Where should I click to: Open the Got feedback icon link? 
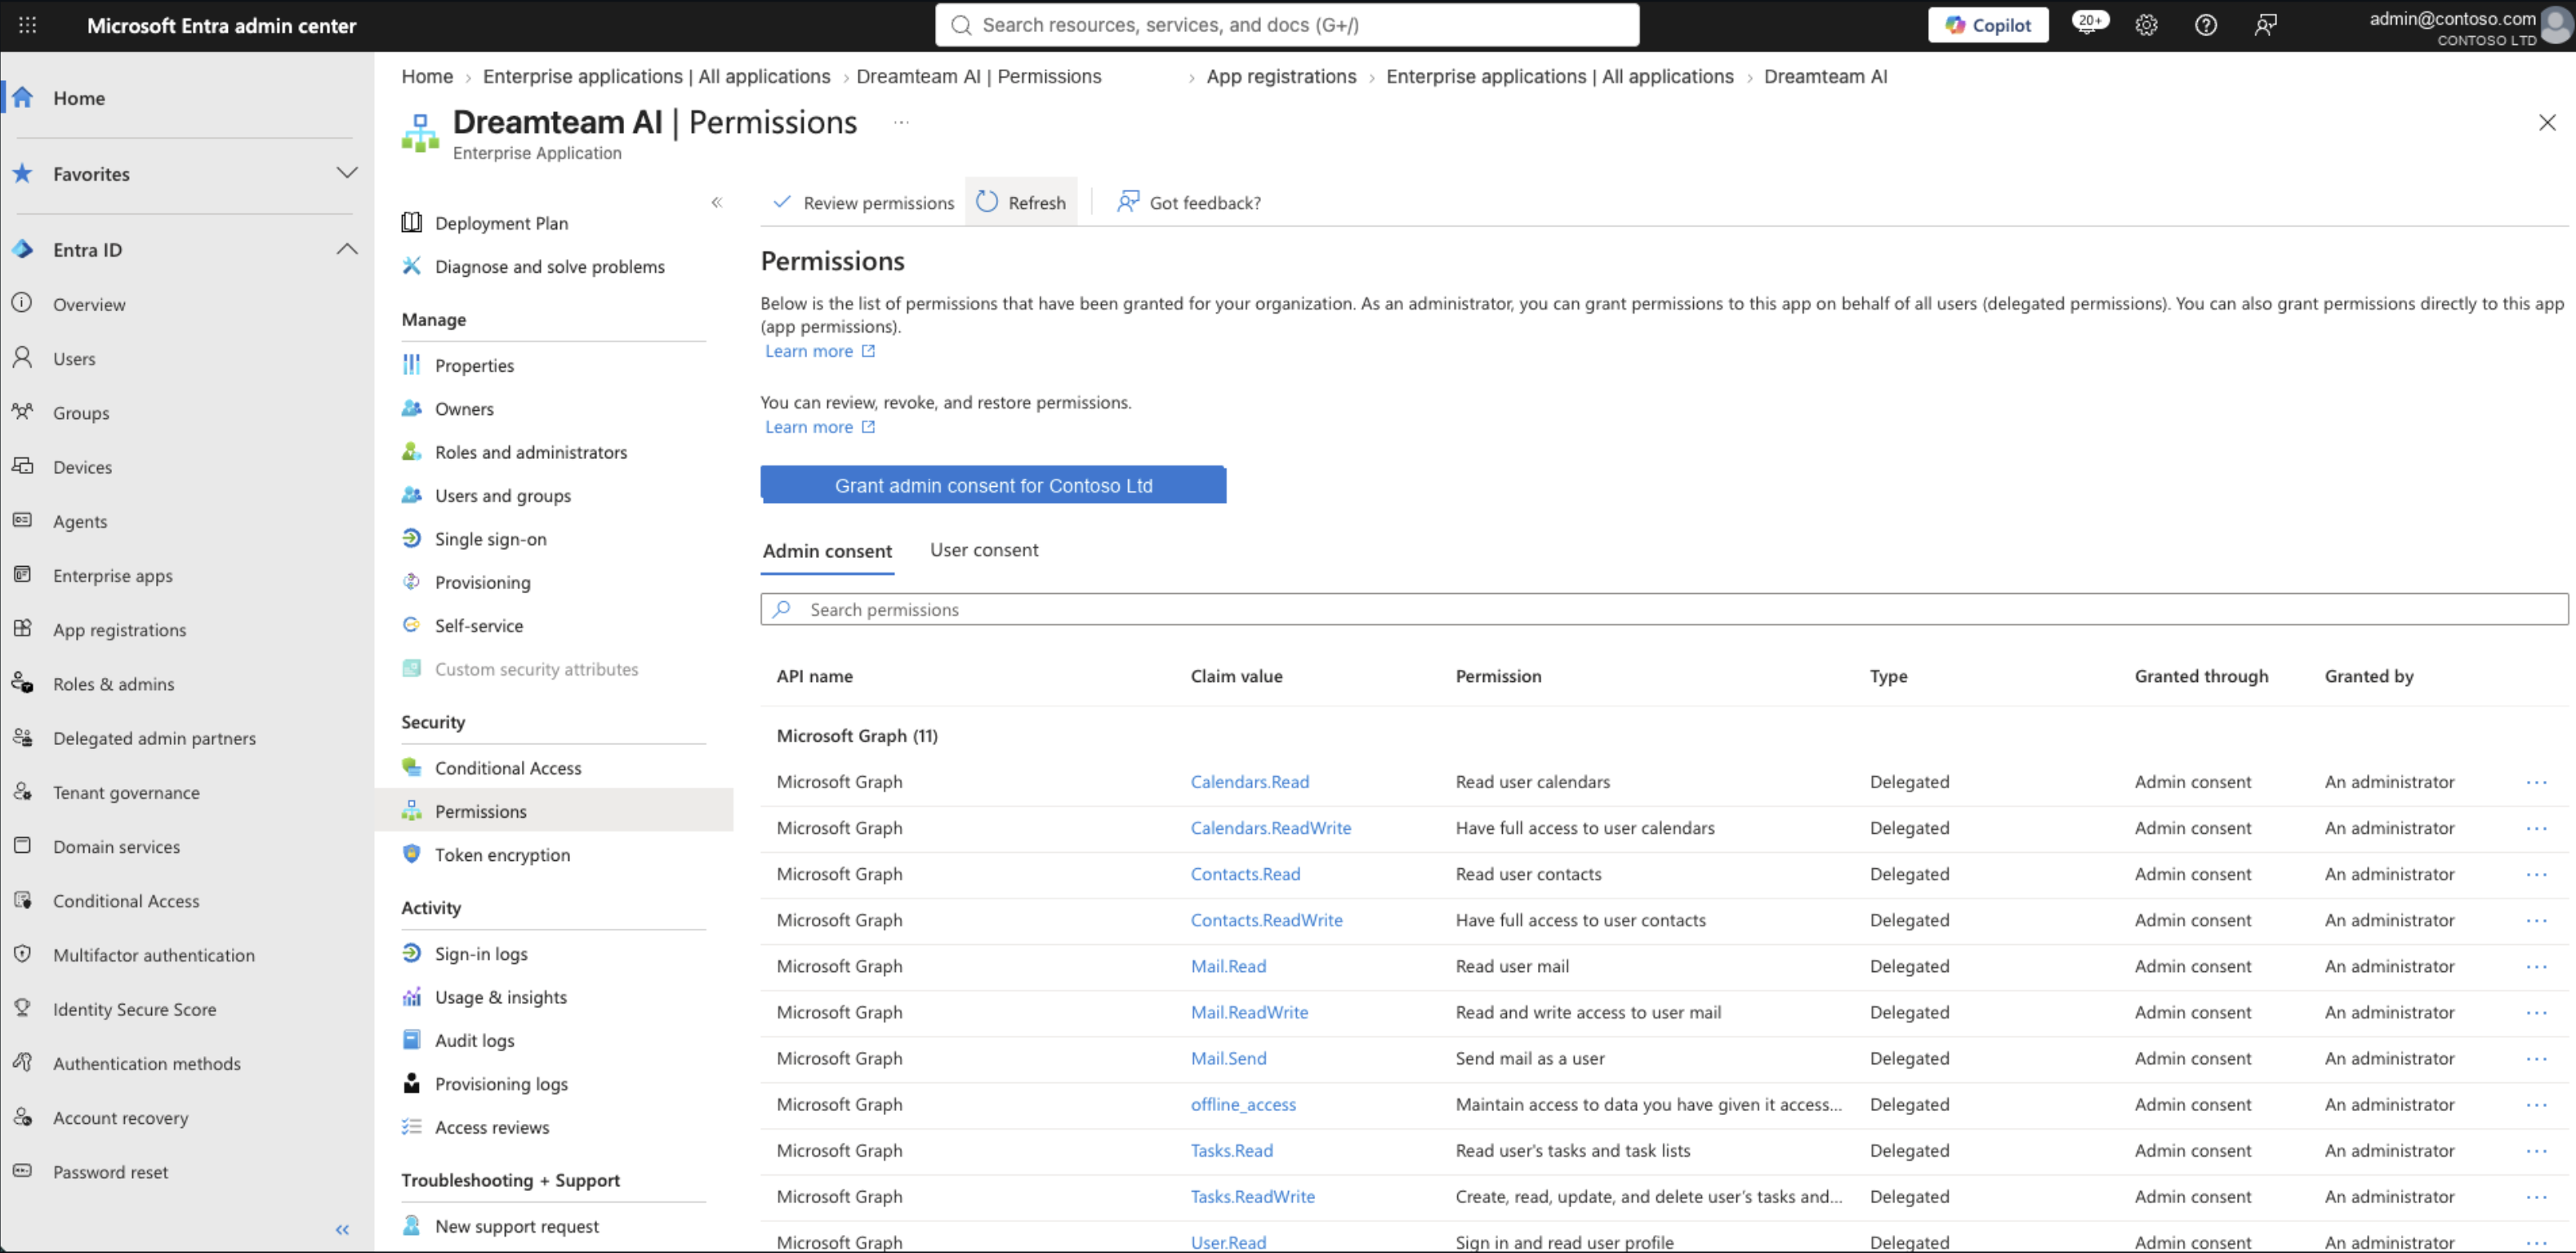tap(1189, 202)
